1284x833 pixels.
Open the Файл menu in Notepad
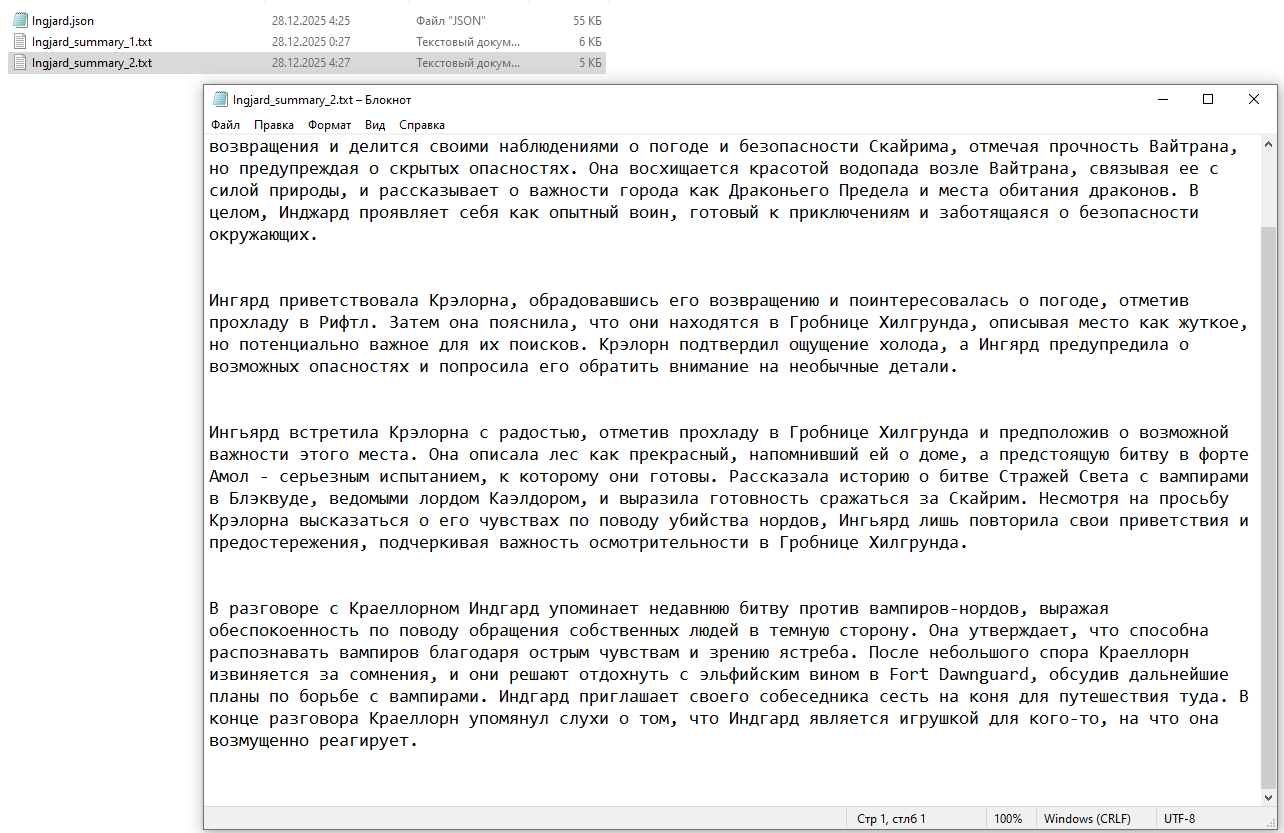pyautogui.click(x=225, y=125)
